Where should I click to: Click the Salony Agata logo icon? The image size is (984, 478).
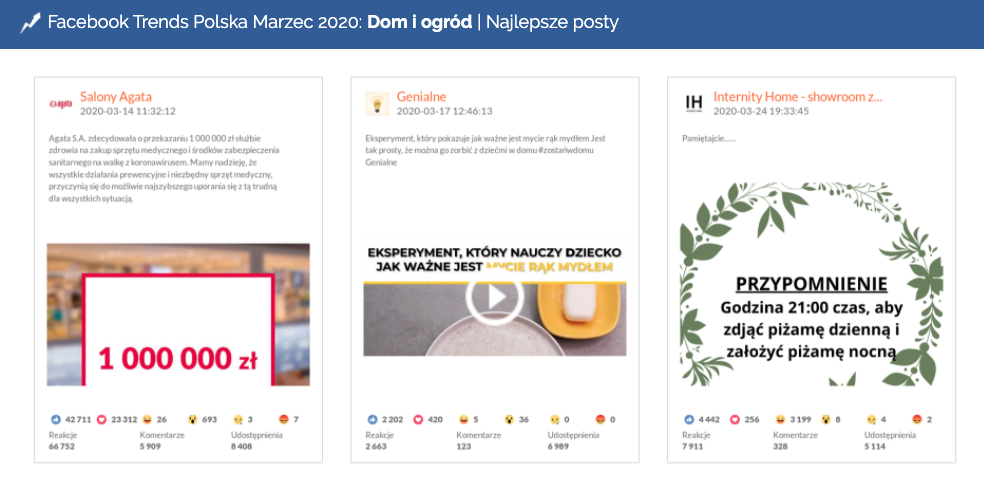[60, 103]
